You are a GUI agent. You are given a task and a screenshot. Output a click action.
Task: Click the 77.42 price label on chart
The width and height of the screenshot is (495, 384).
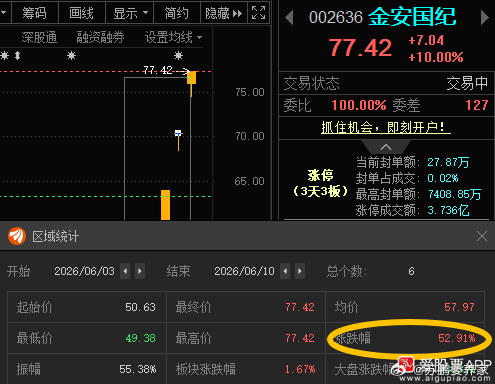coord(158,70)
